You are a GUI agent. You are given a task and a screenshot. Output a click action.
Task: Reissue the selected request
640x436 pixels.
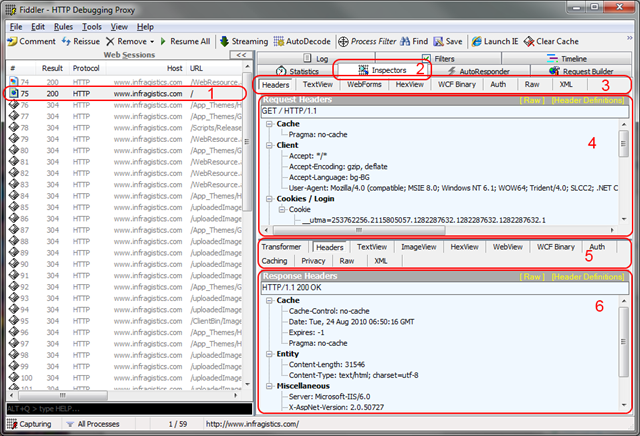pos(81,41)
